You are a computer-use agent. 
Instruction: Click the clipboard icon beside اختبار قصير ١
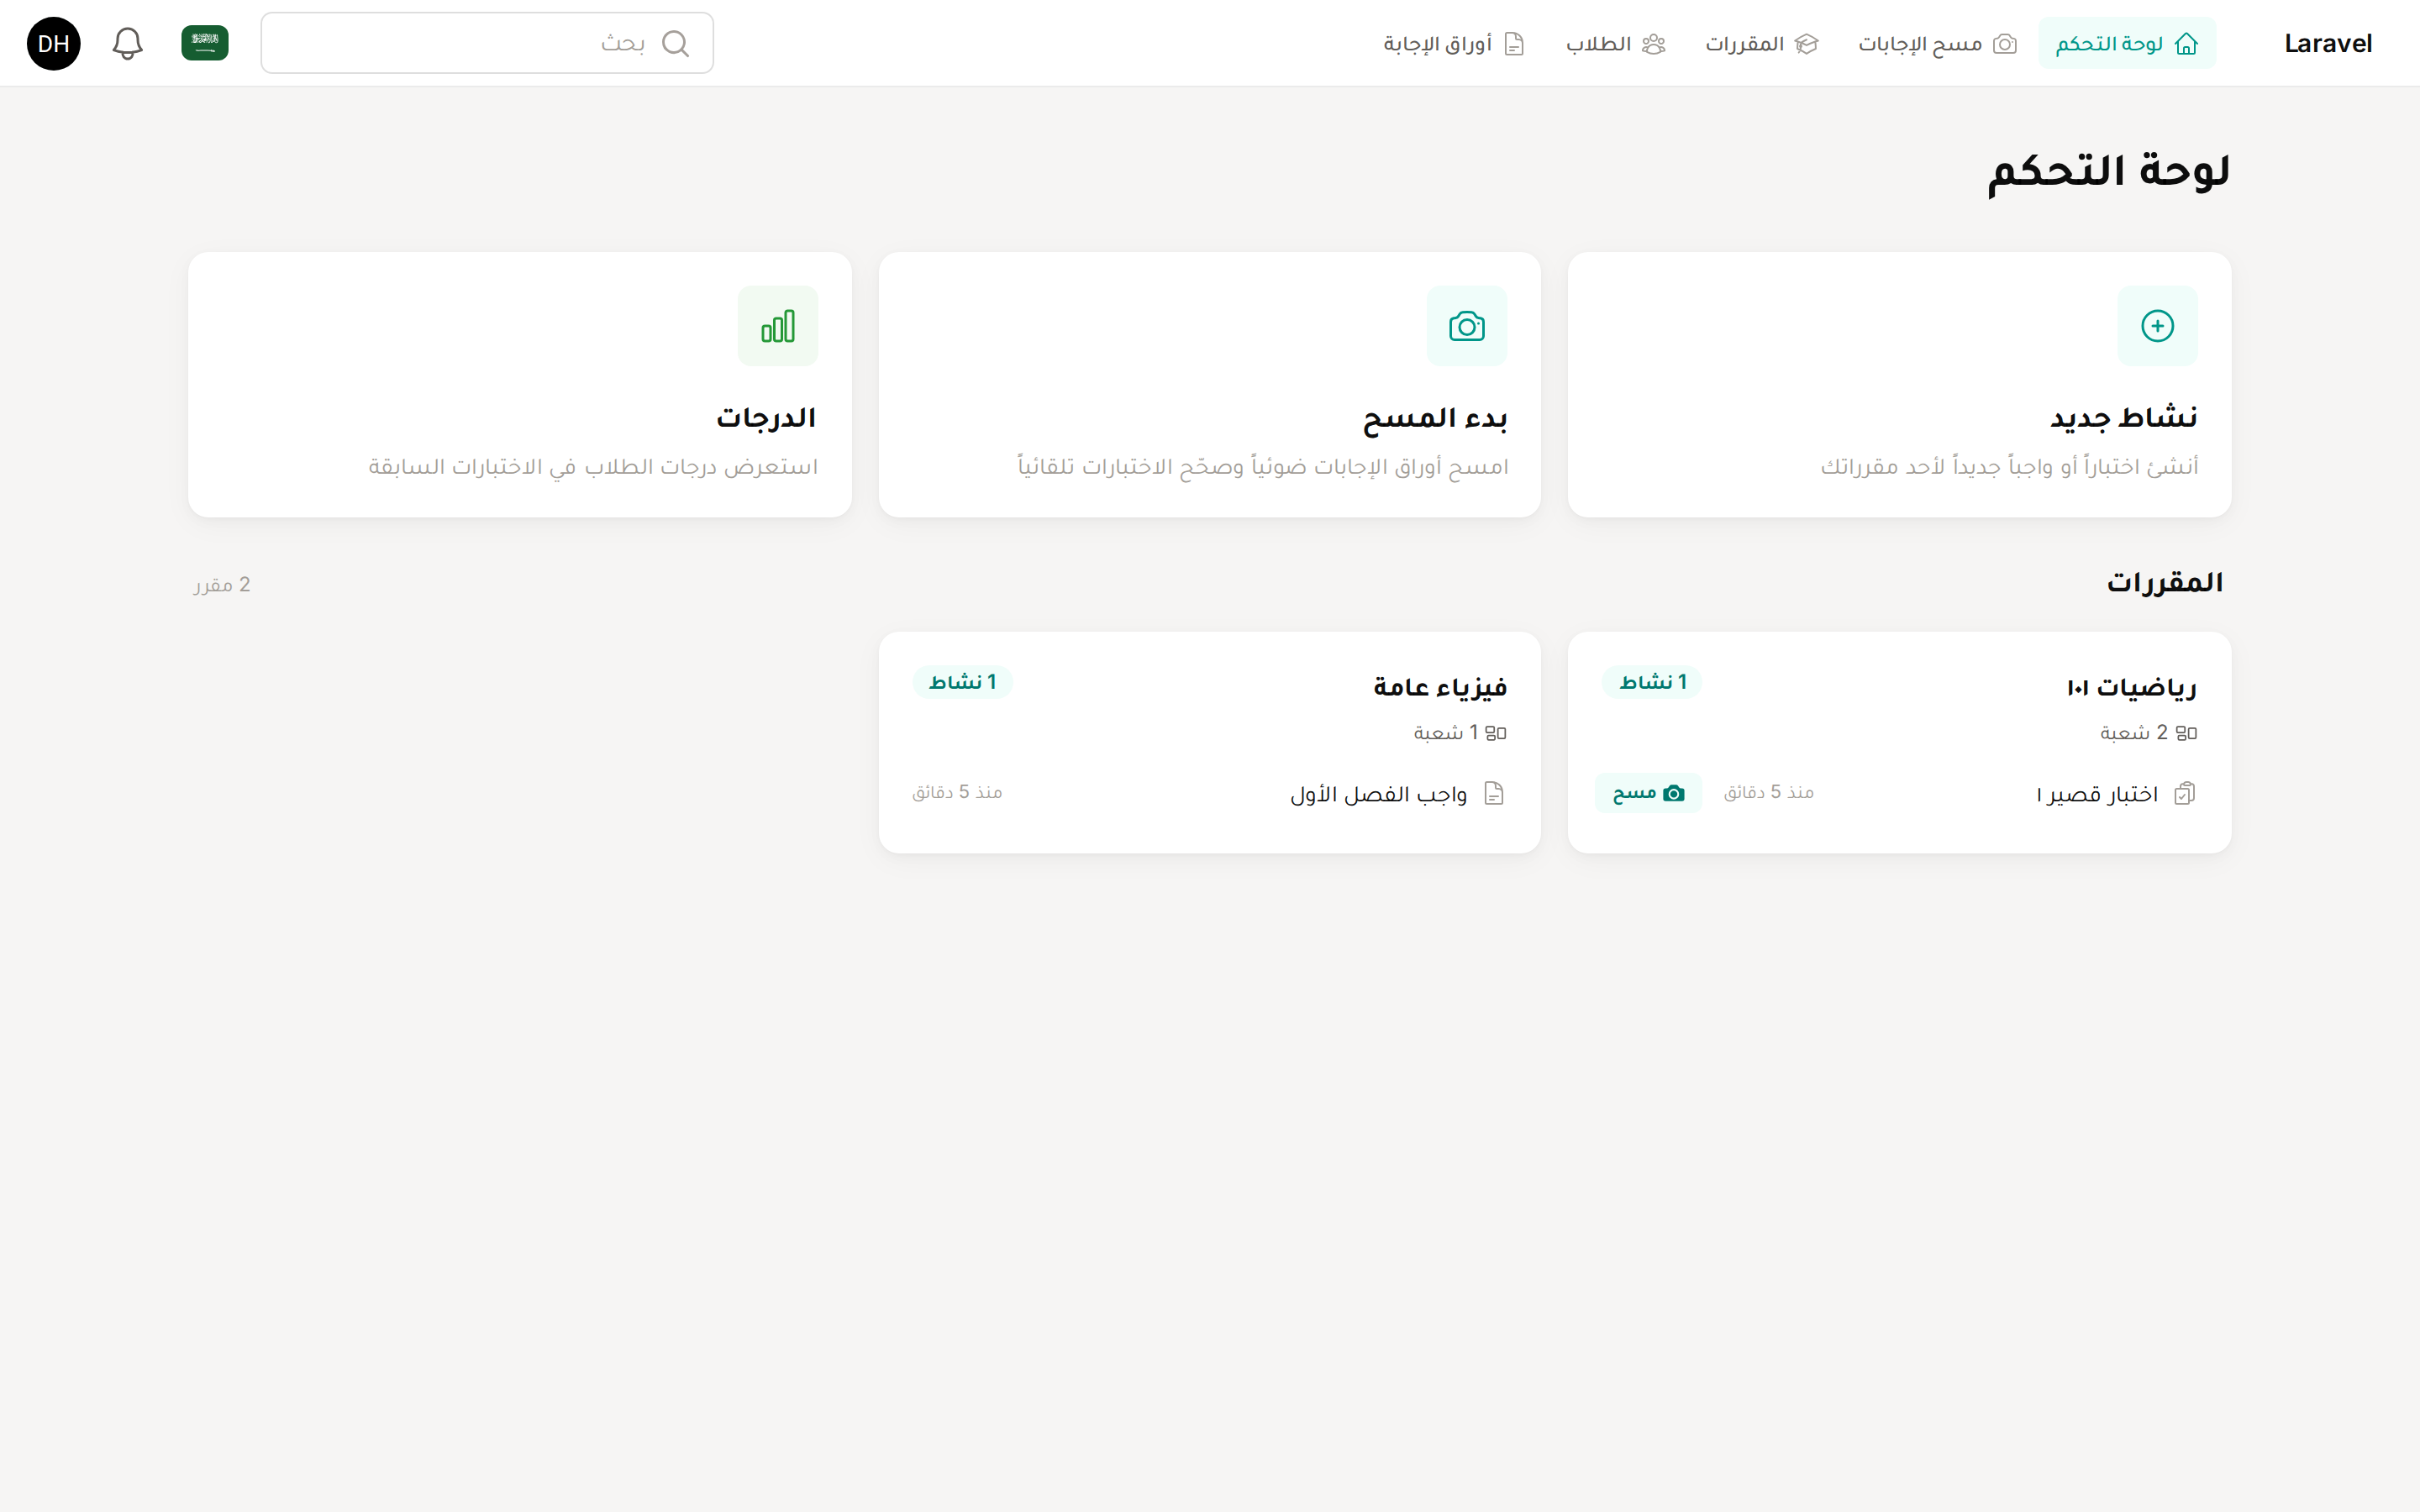(2185, 793)
